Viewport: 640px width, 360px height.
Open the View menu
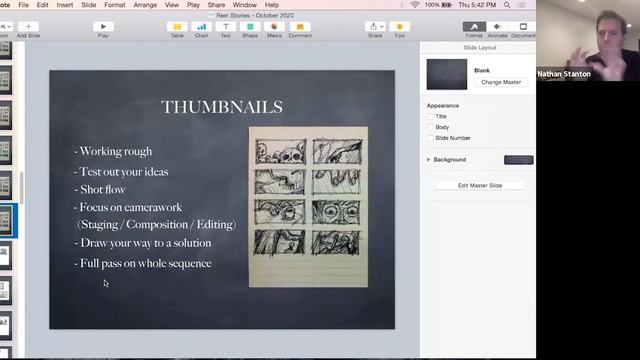[172, 5]
